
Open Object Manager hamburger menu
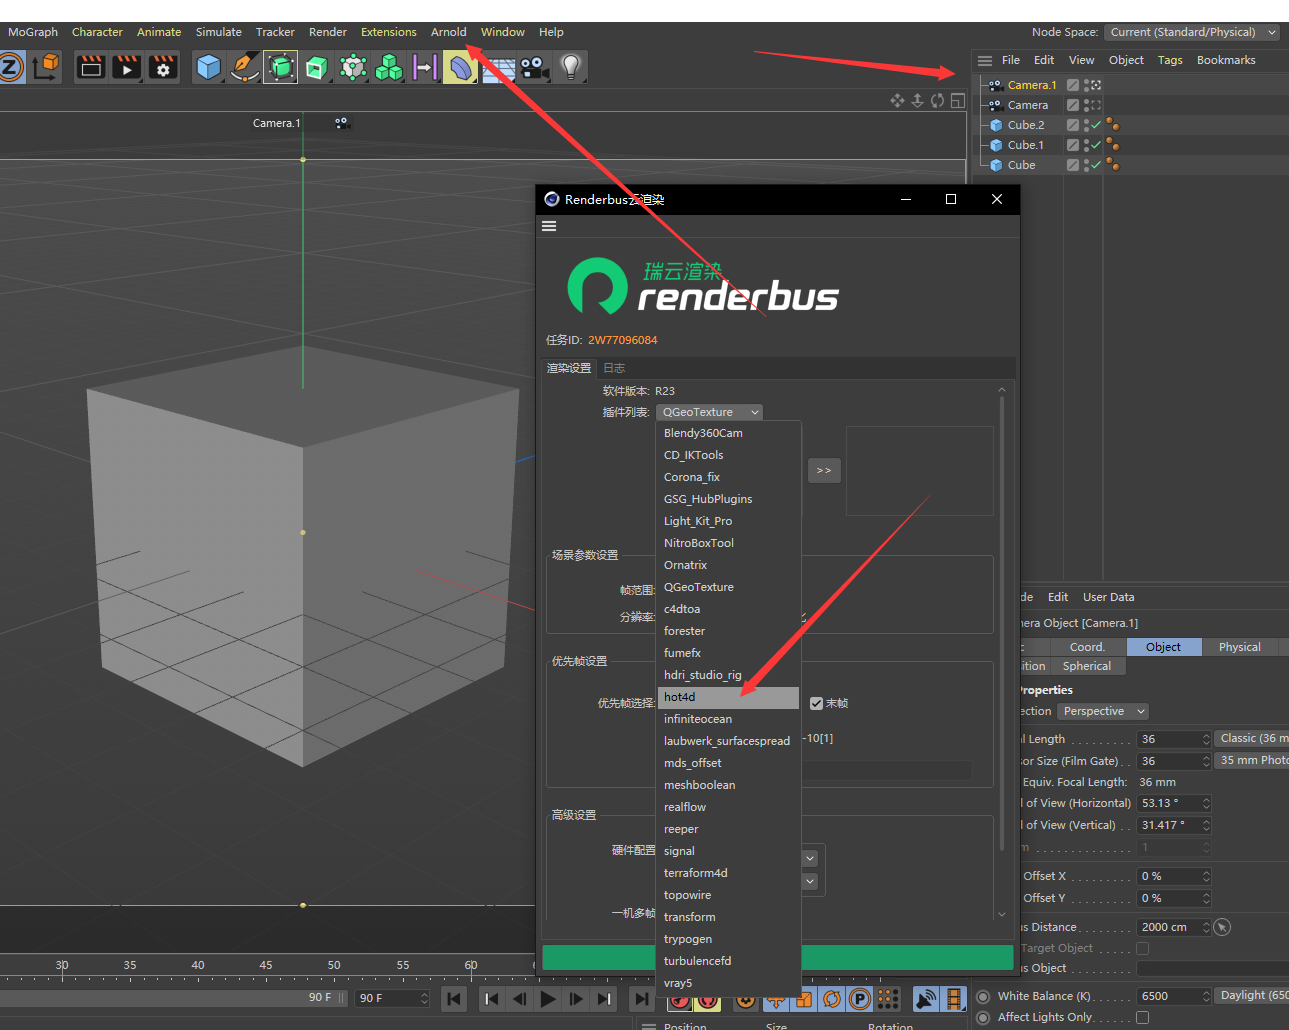click(984, 60)
